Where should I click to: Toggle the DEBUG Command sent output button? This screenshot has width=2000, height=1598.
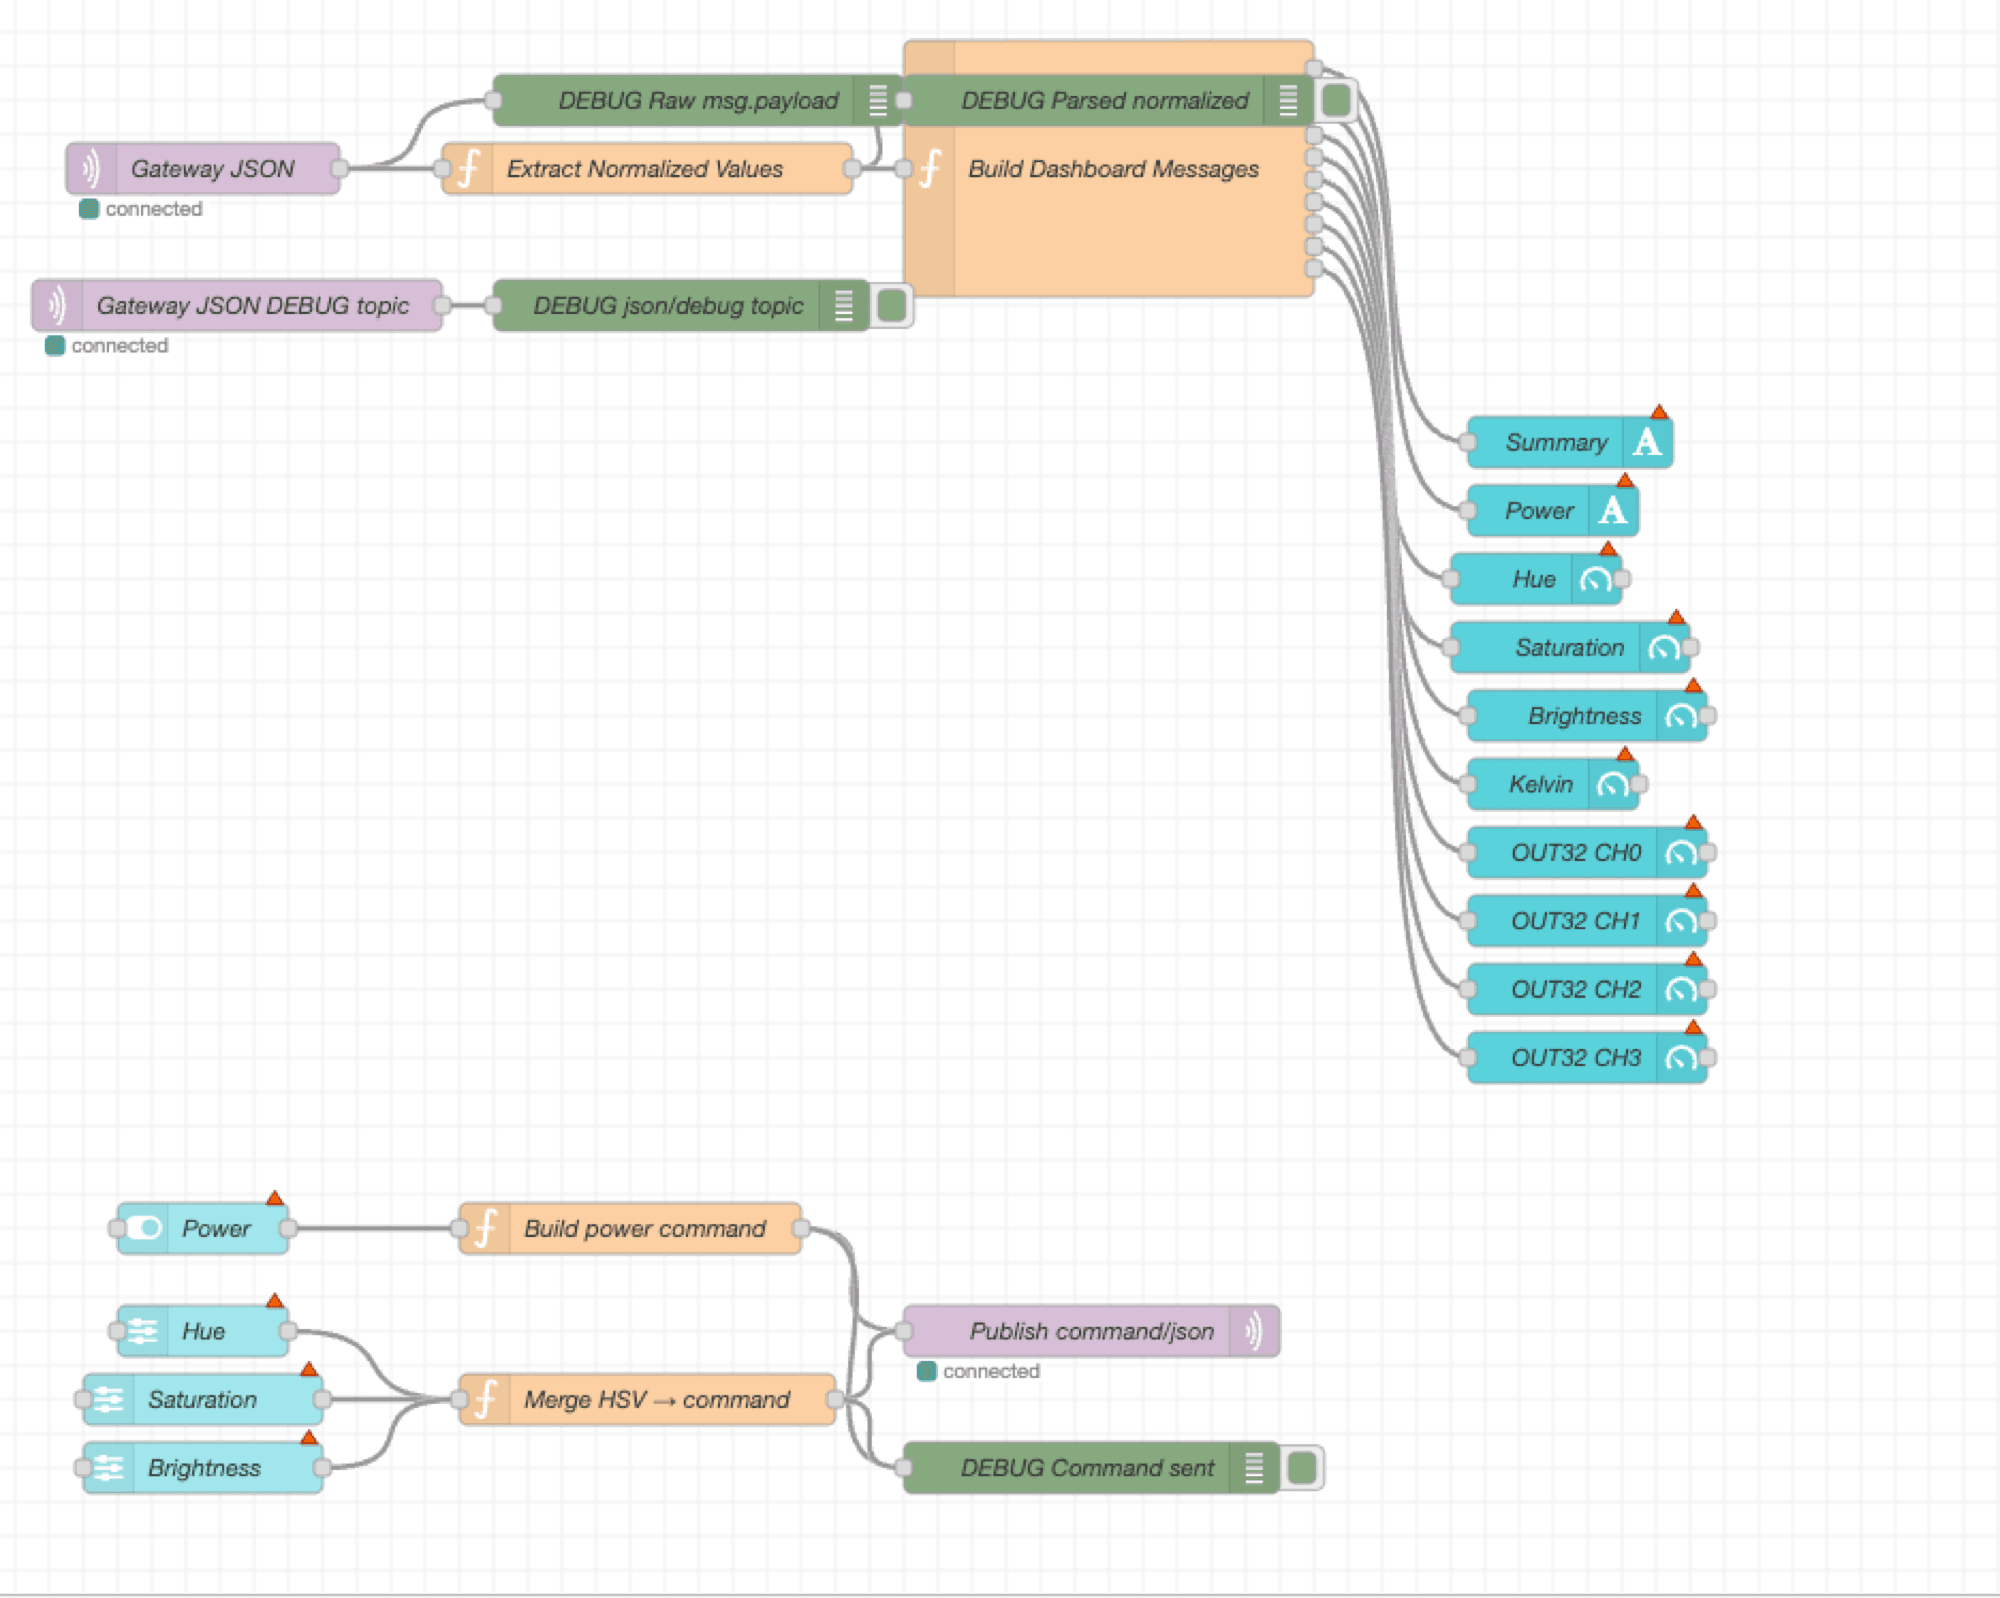tap(1303, 1468)
